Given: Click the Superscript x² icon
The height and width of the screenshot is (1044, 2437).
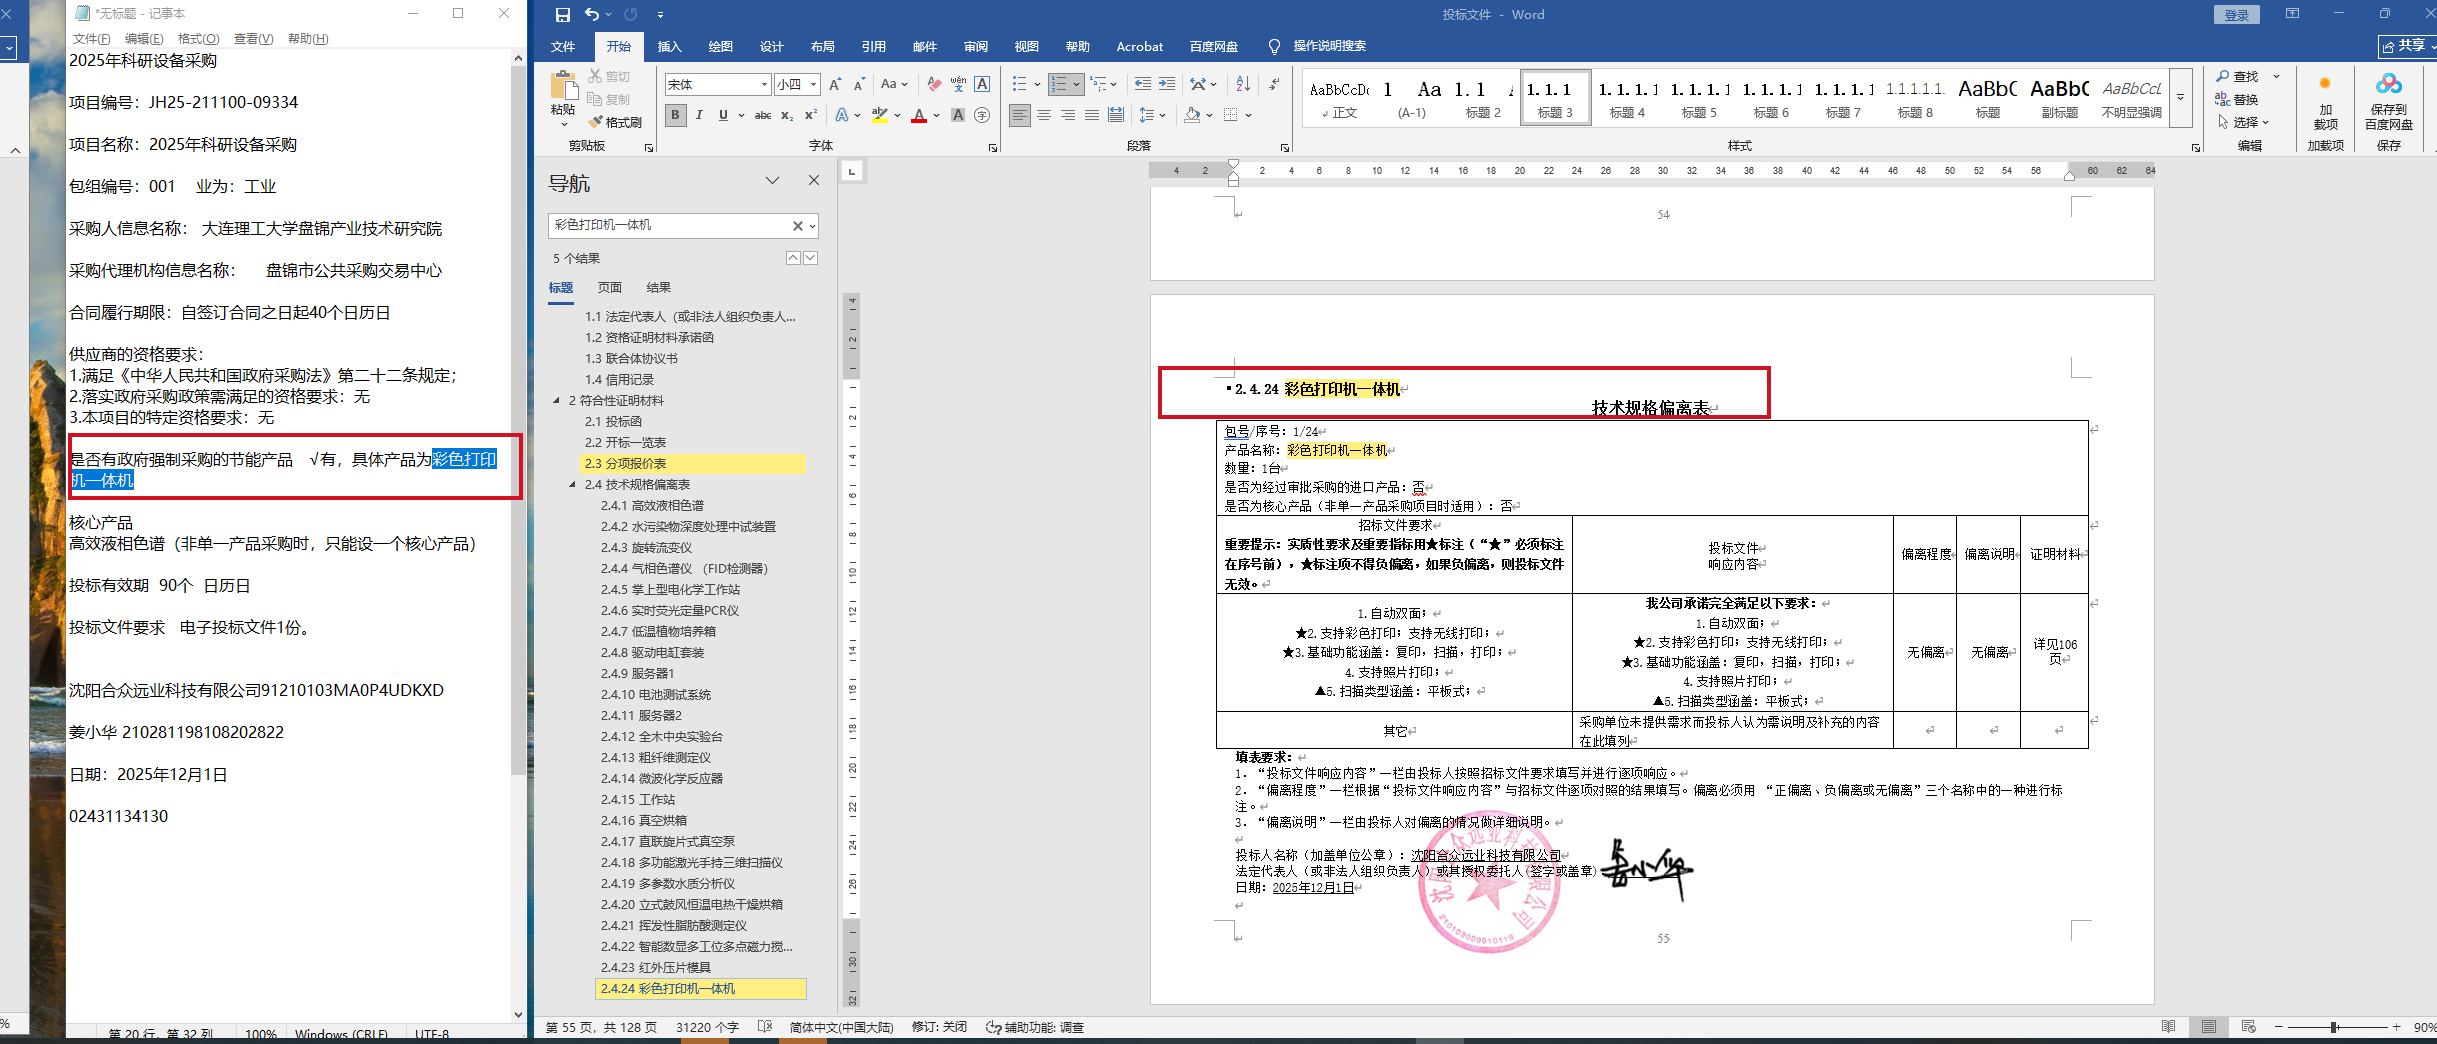Looking at the screenshot, I should (x=811, y=115).
